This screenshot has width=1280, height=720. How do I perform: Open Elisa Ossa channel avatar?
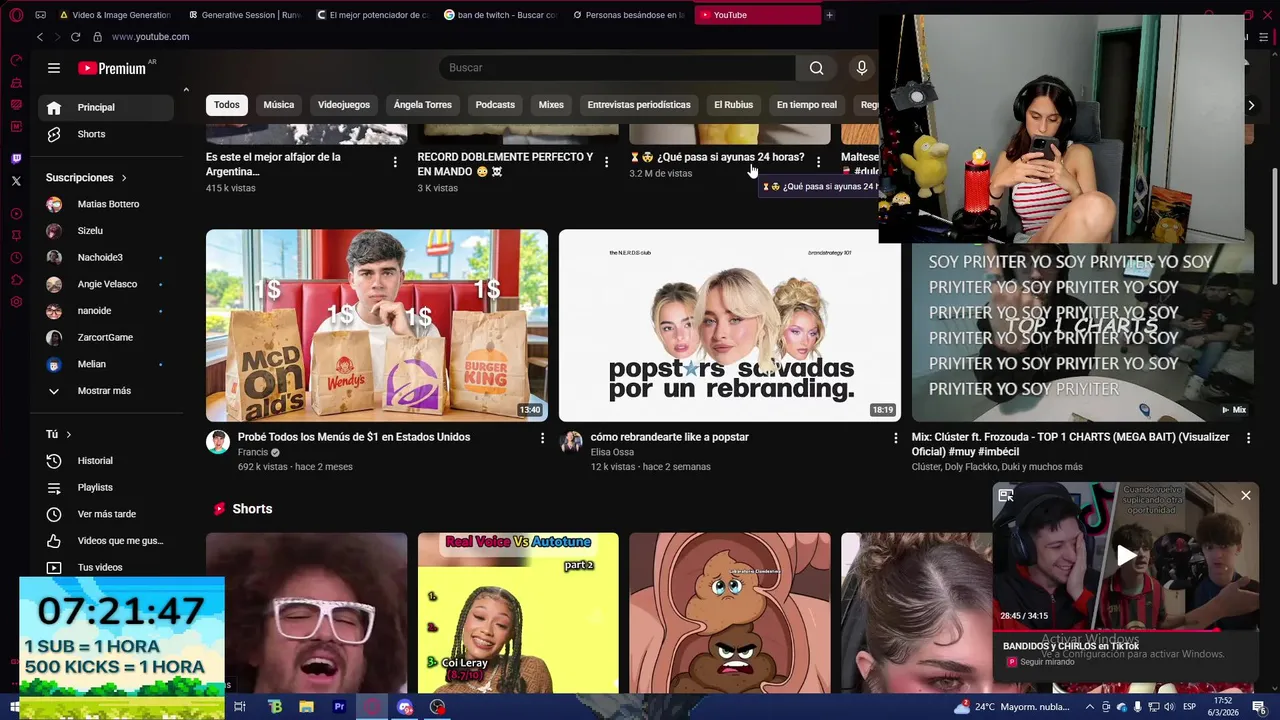[571, 442]
